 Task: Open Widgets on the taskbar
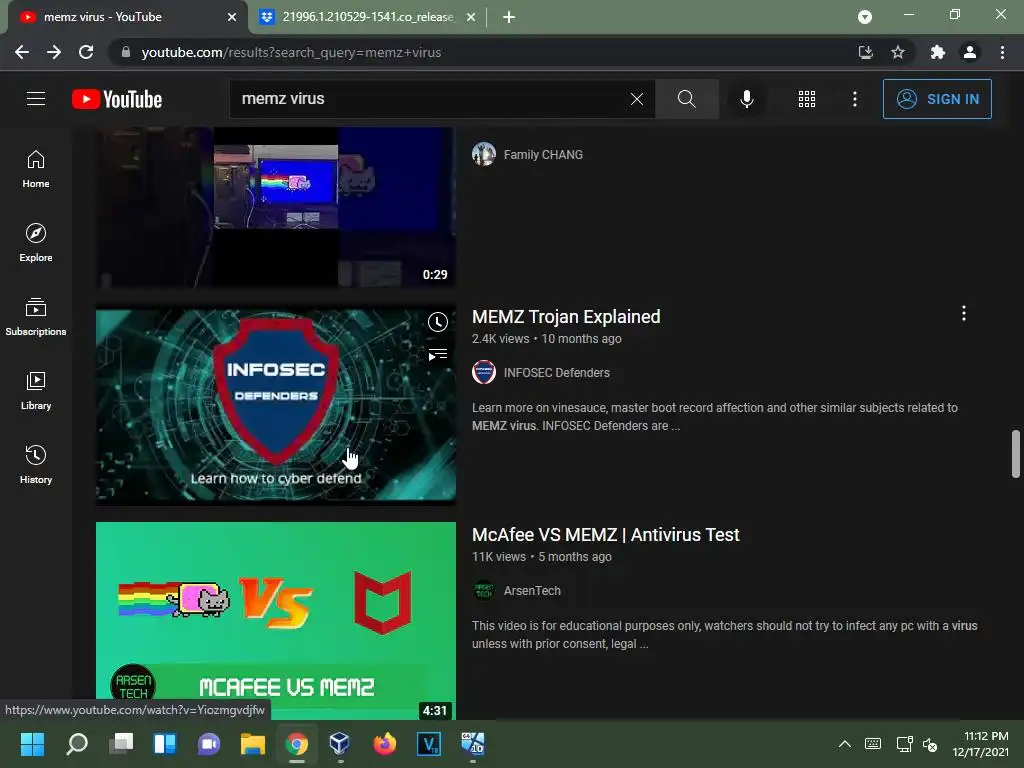[x=165, y=744]
